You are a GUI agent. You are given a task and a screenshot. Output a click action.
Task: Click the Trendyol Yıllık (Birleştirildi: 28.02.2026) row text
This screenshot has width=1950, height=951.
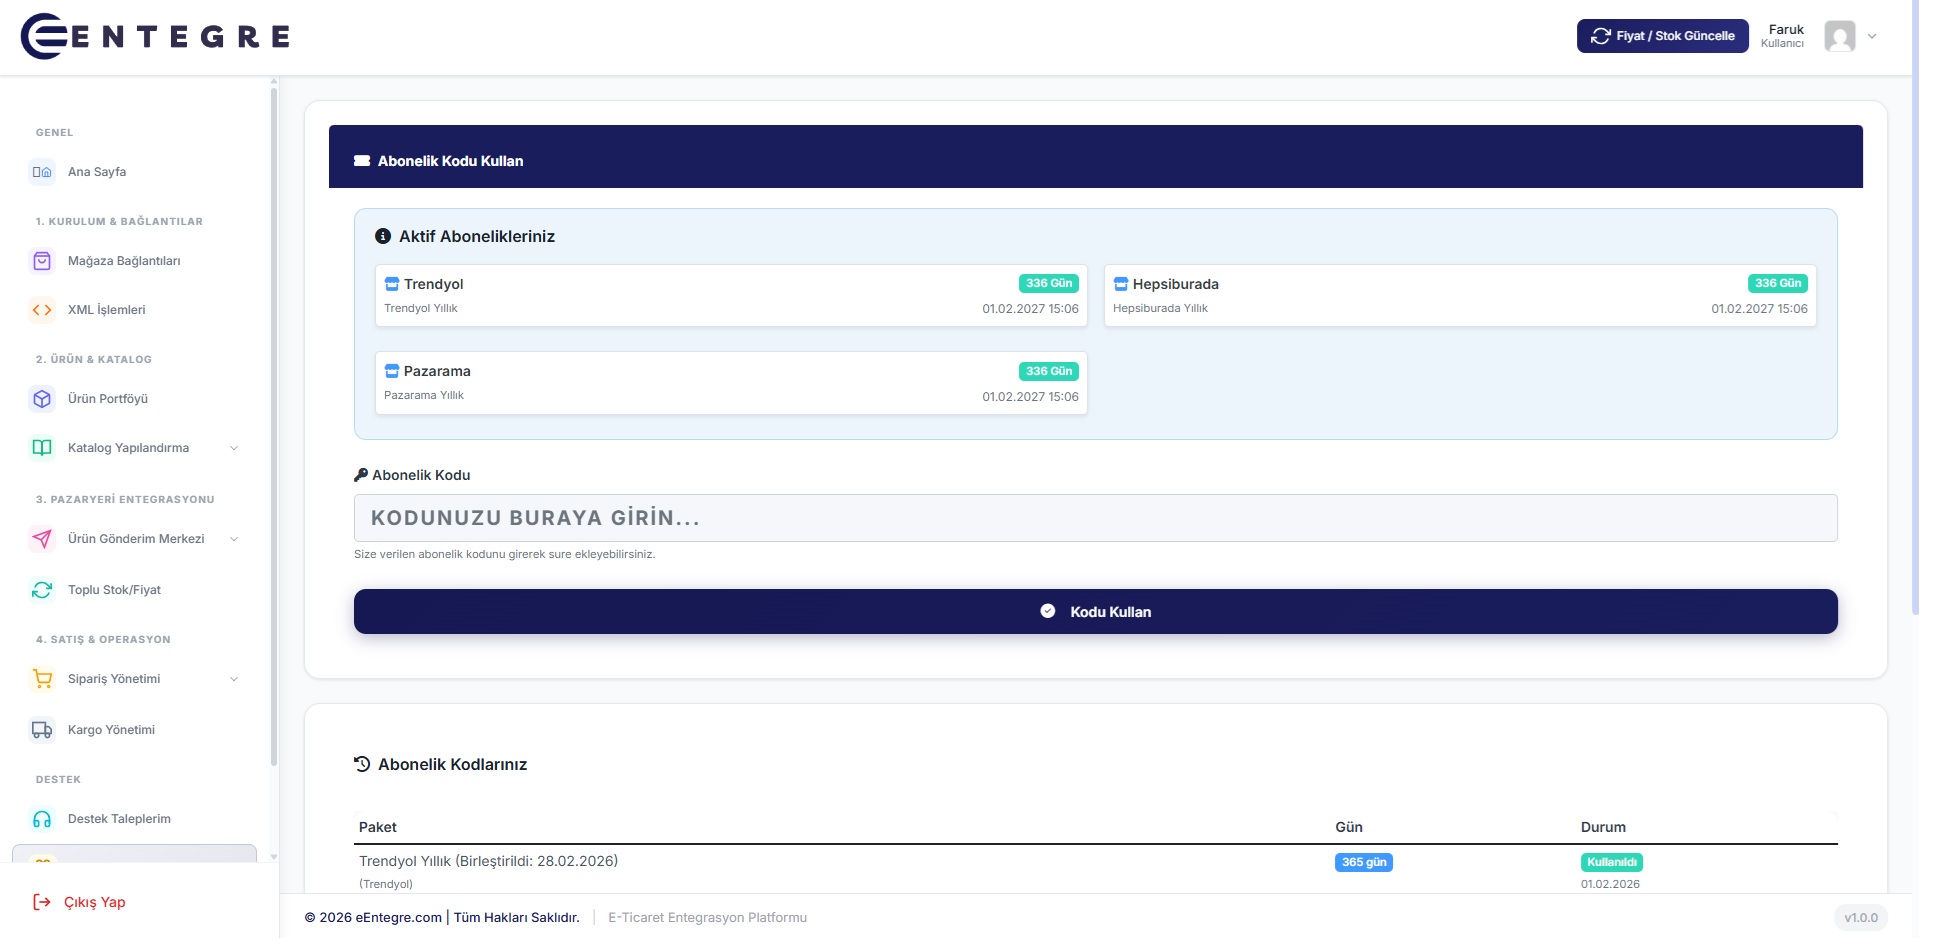pyautogui.click(x=488, y=861)
